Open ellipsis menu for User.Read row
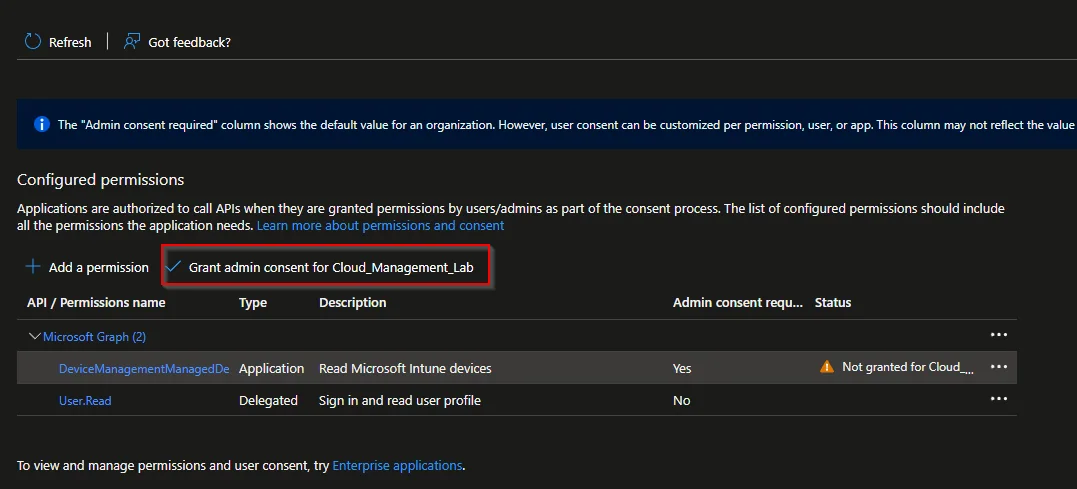The height and width of the screenshot is (489, 1077). (998, 398)
